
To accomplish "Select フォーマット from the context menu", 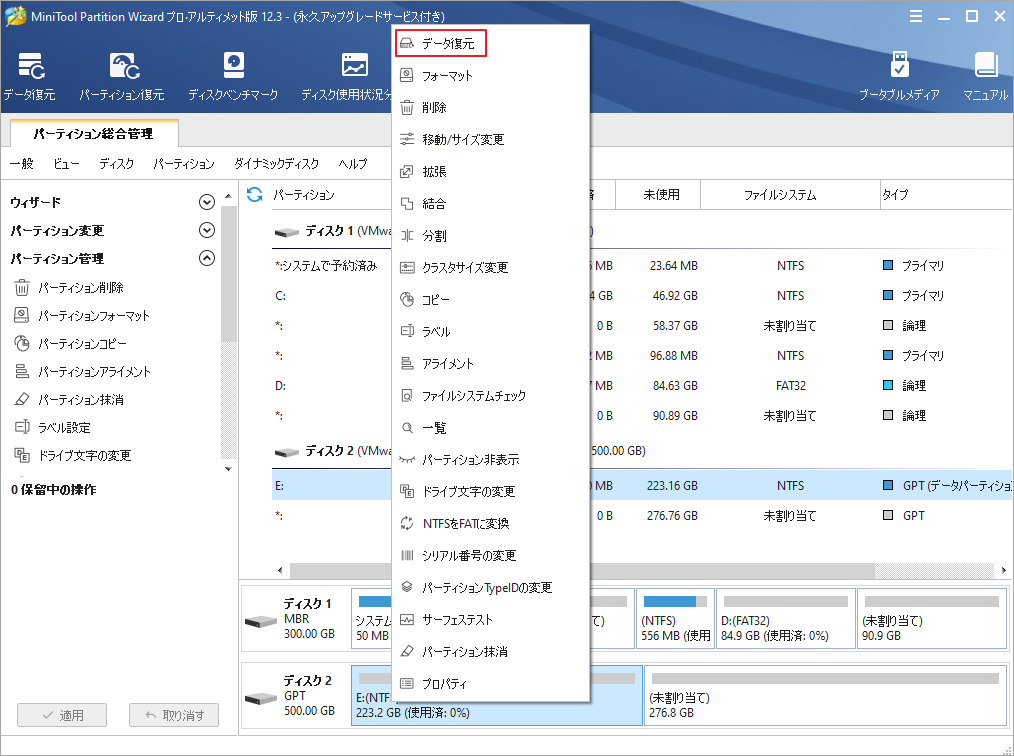I will (x=491, y=76).
